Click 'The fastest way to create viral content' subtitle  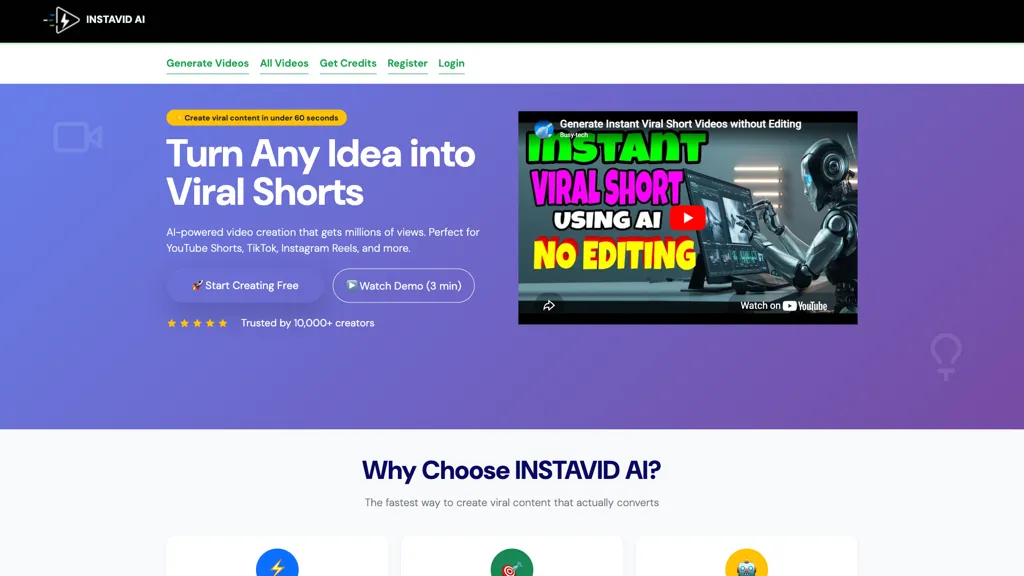point(511,503)
